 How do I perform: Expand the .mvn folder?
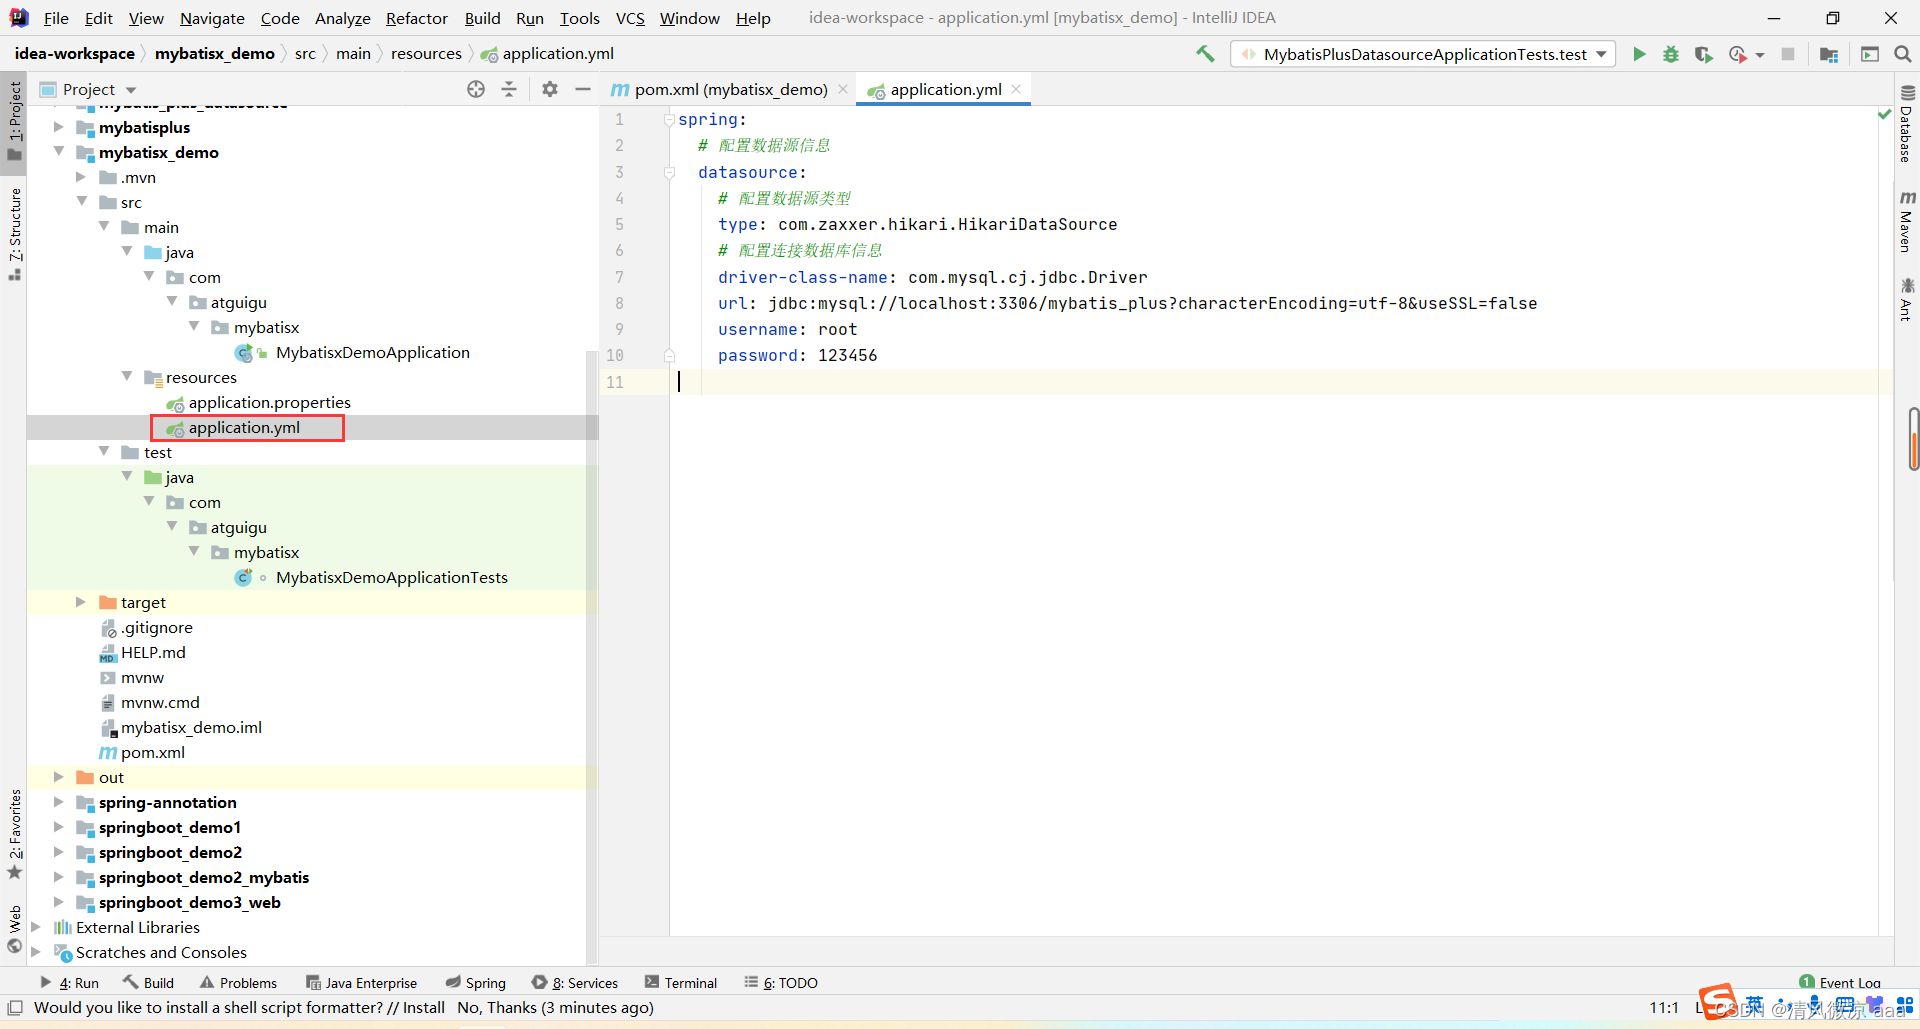pos(80,177)
